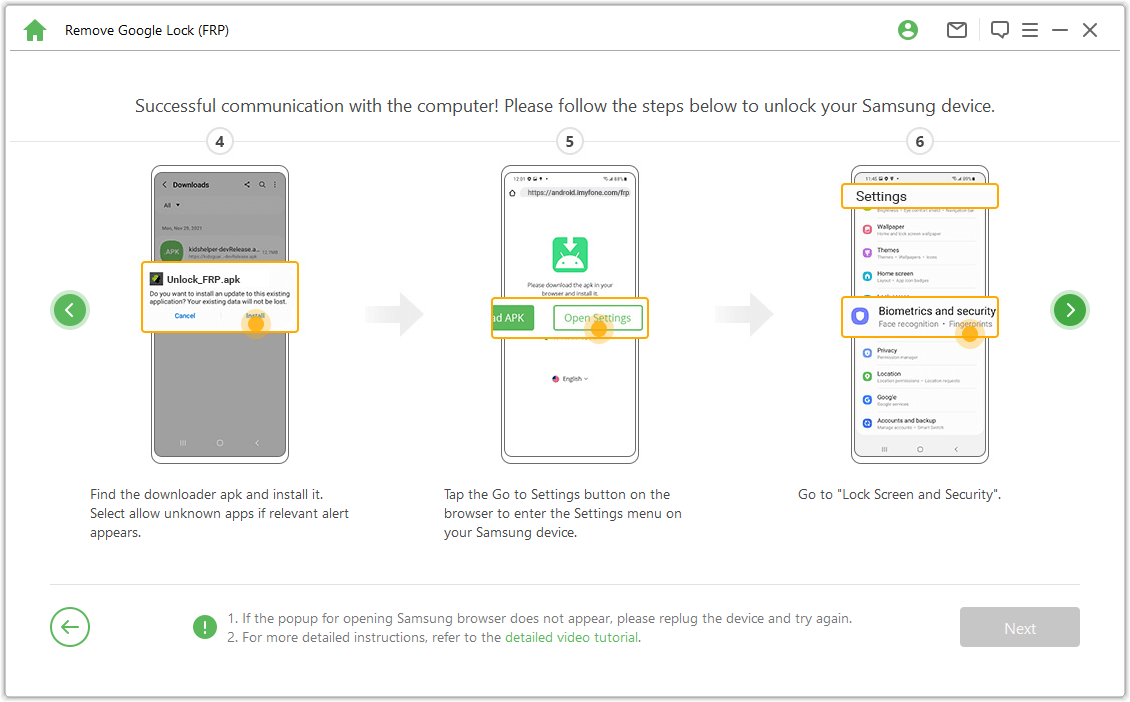Click the 'Go to "Lock Screen and Security".' text

[x=899, y=494]
